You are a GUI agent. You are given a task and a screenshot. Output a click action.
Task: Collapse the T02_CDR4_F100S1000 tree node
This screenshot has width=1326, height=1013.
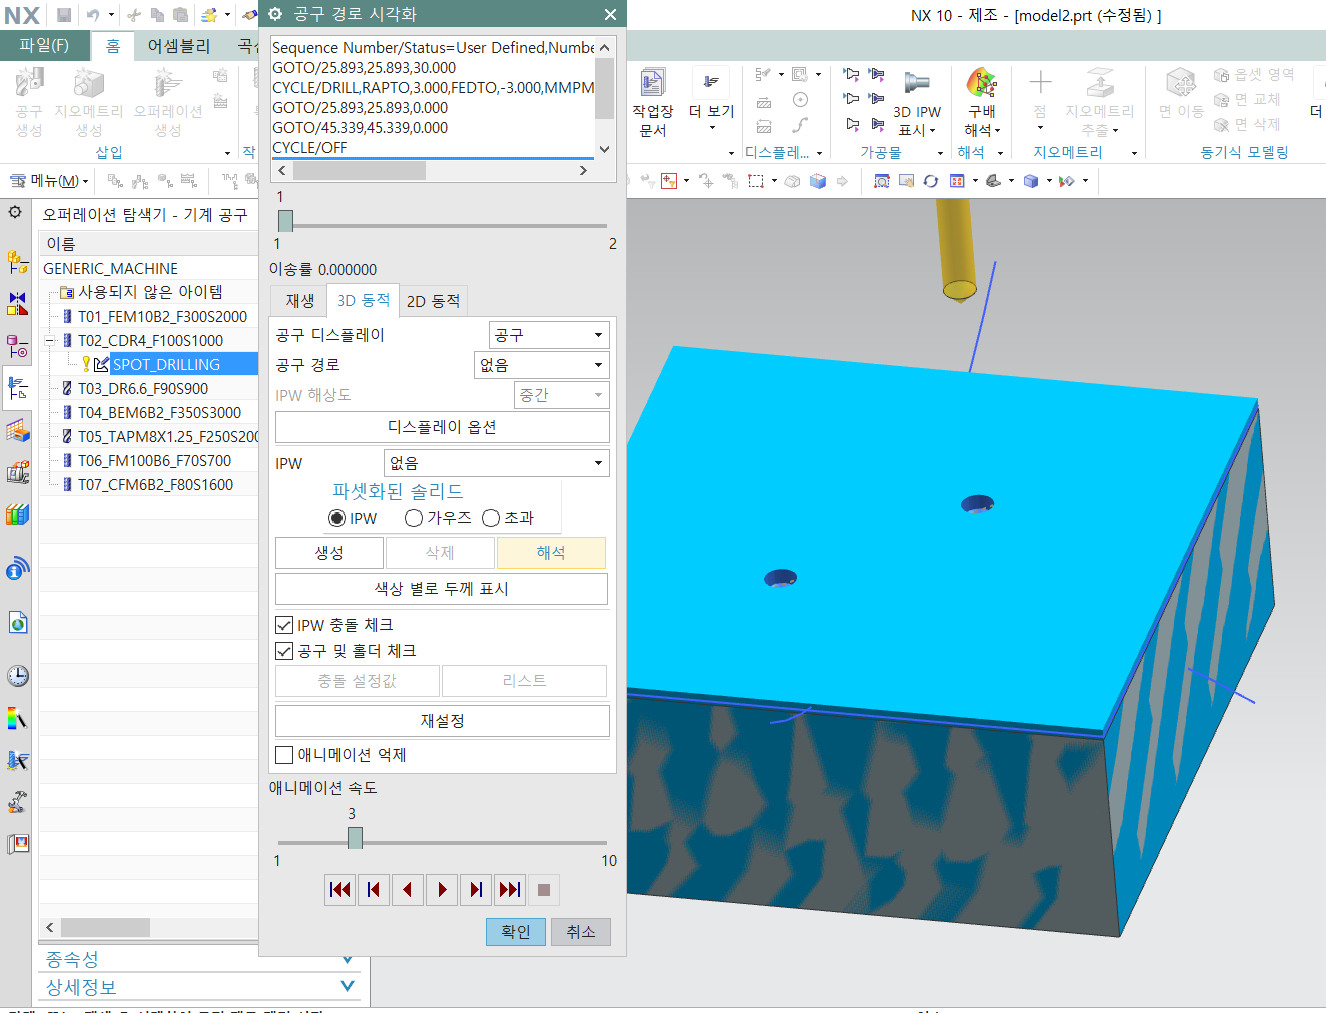[x=50, y=340]
